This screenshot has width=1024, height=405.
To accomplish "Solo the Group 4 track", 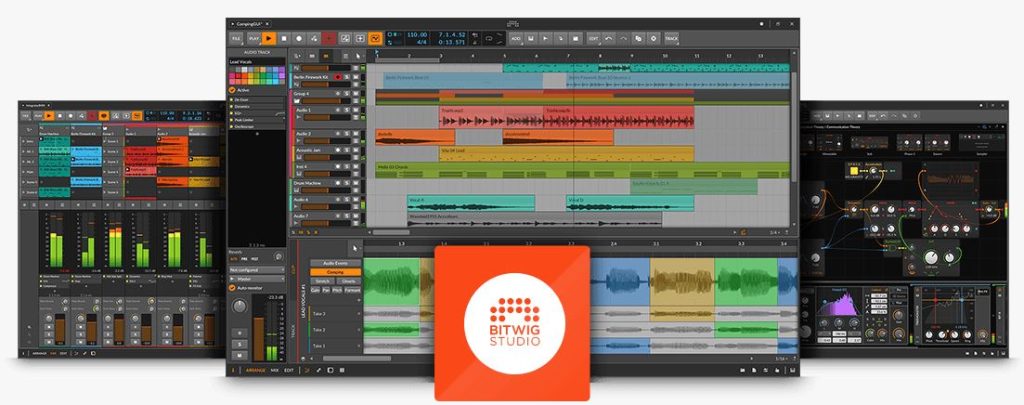I will 347,93.
